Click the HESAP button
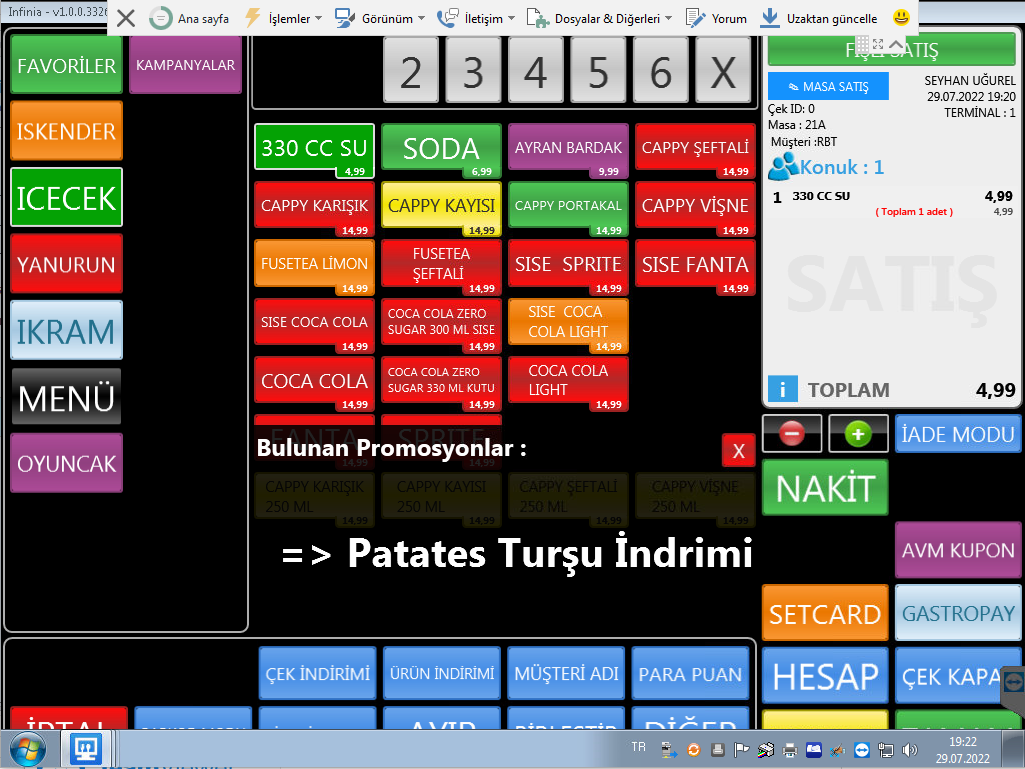 pos(825,675)
